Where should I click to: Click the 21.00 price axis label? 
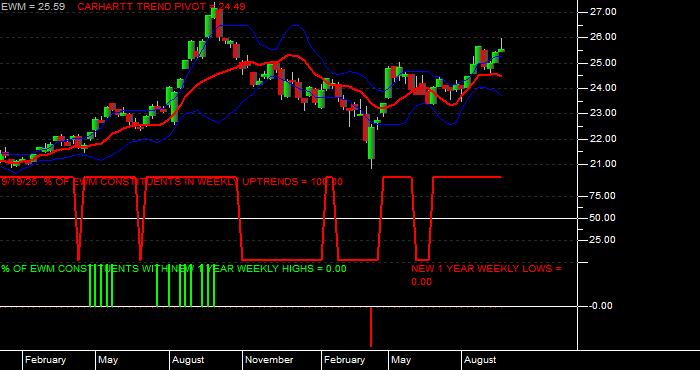click(x=604, y=165)
